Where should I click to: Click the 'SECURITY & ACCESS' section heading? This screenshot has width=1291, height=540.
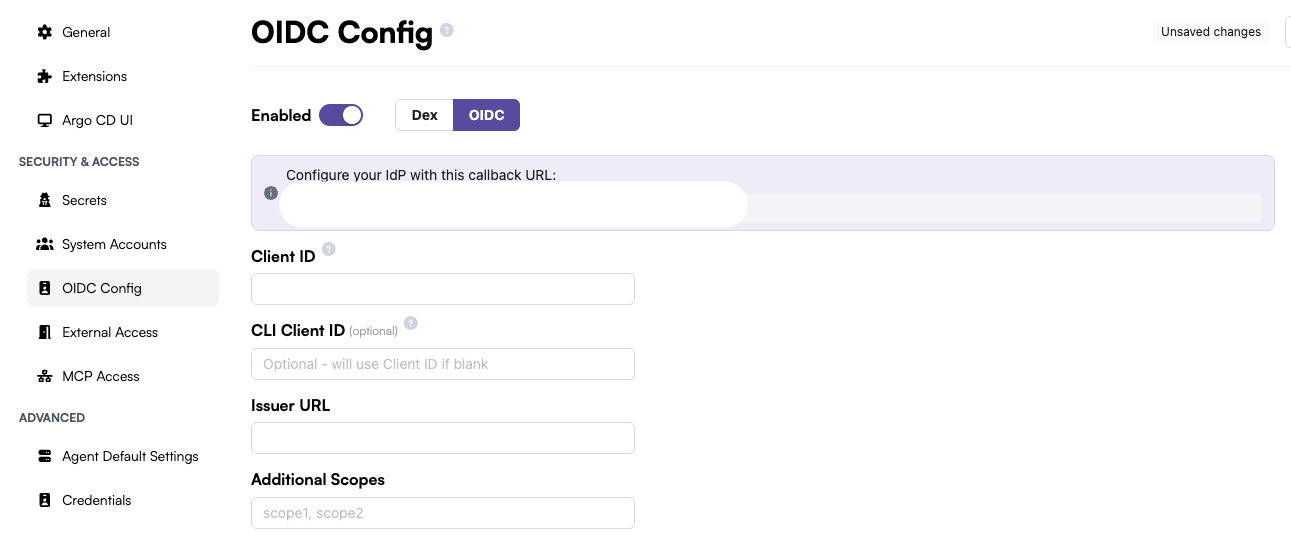tap(79, 162)
